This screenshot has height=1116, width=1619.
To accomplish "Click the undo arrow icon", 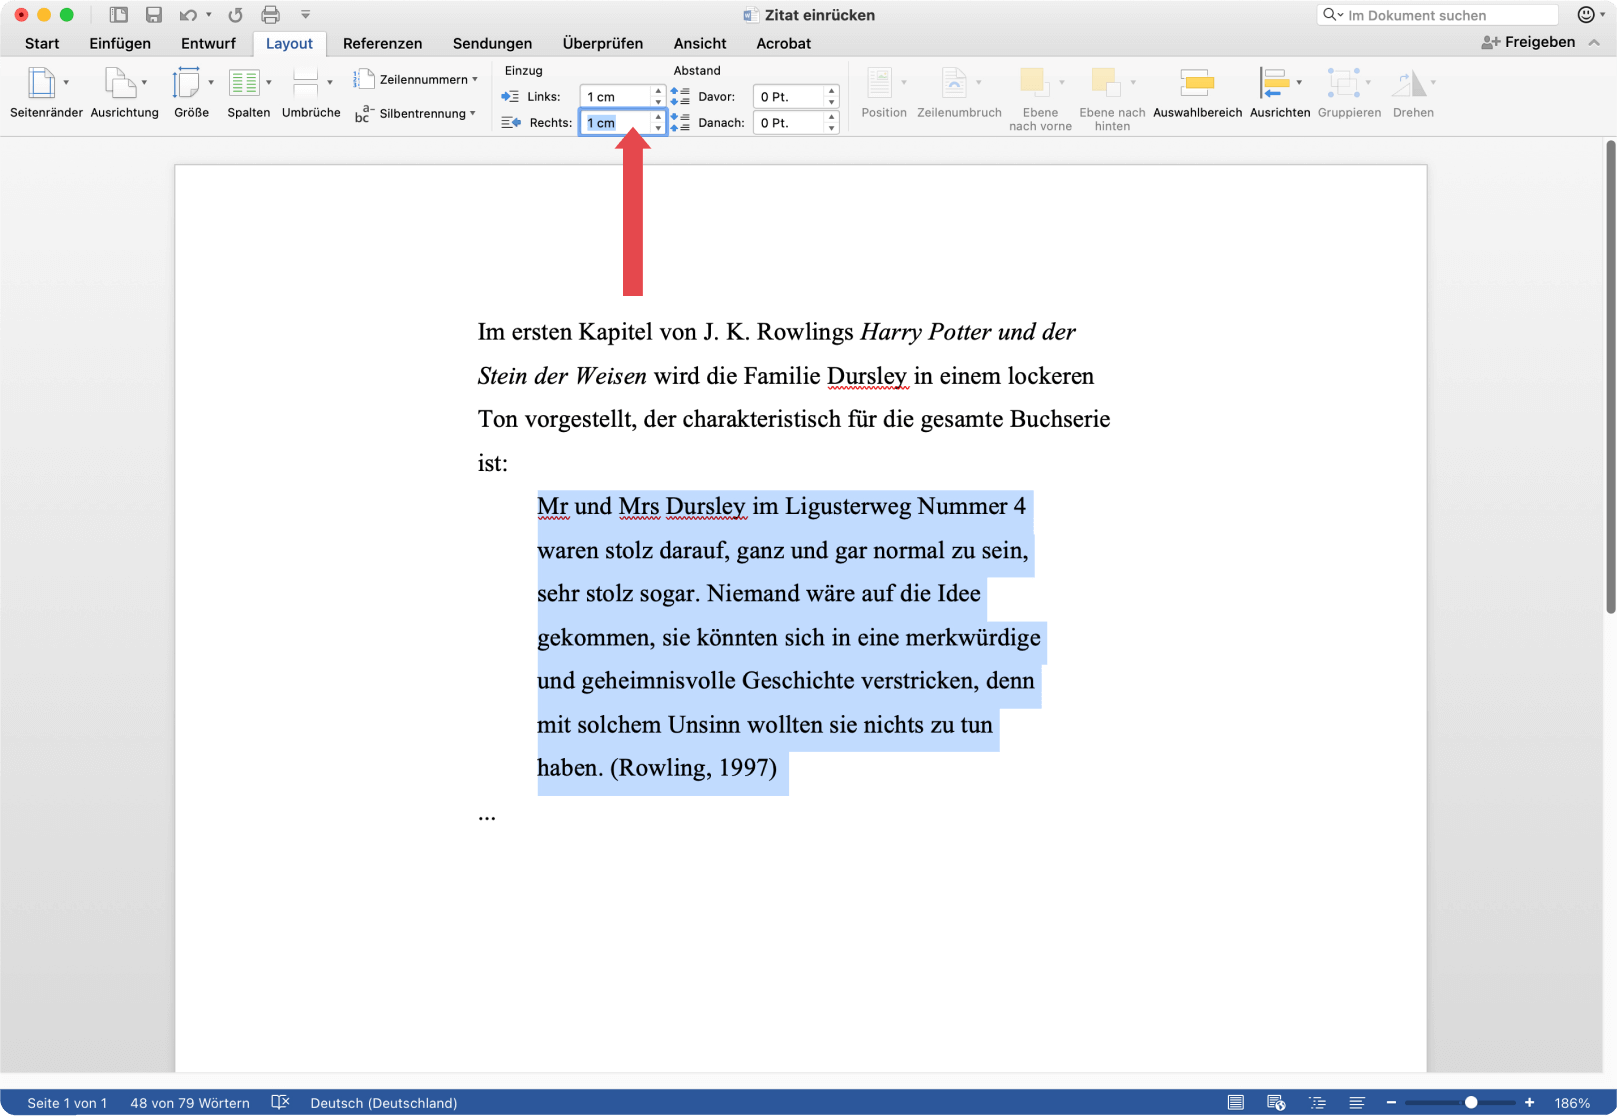I will point(188,15).
